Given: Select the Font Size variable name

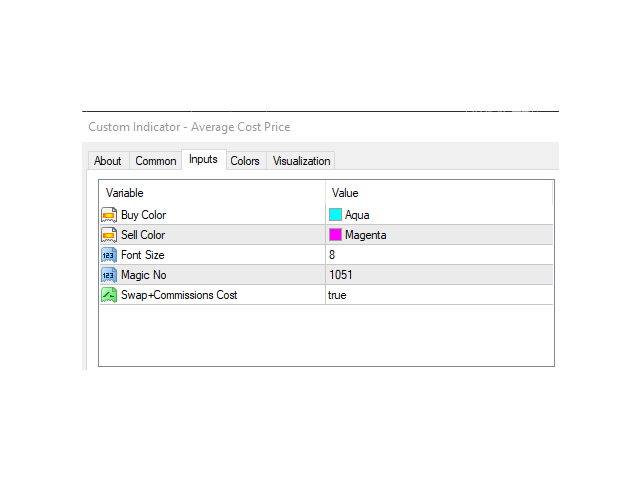Looking at the screenshot, I should tap(142, 255).
